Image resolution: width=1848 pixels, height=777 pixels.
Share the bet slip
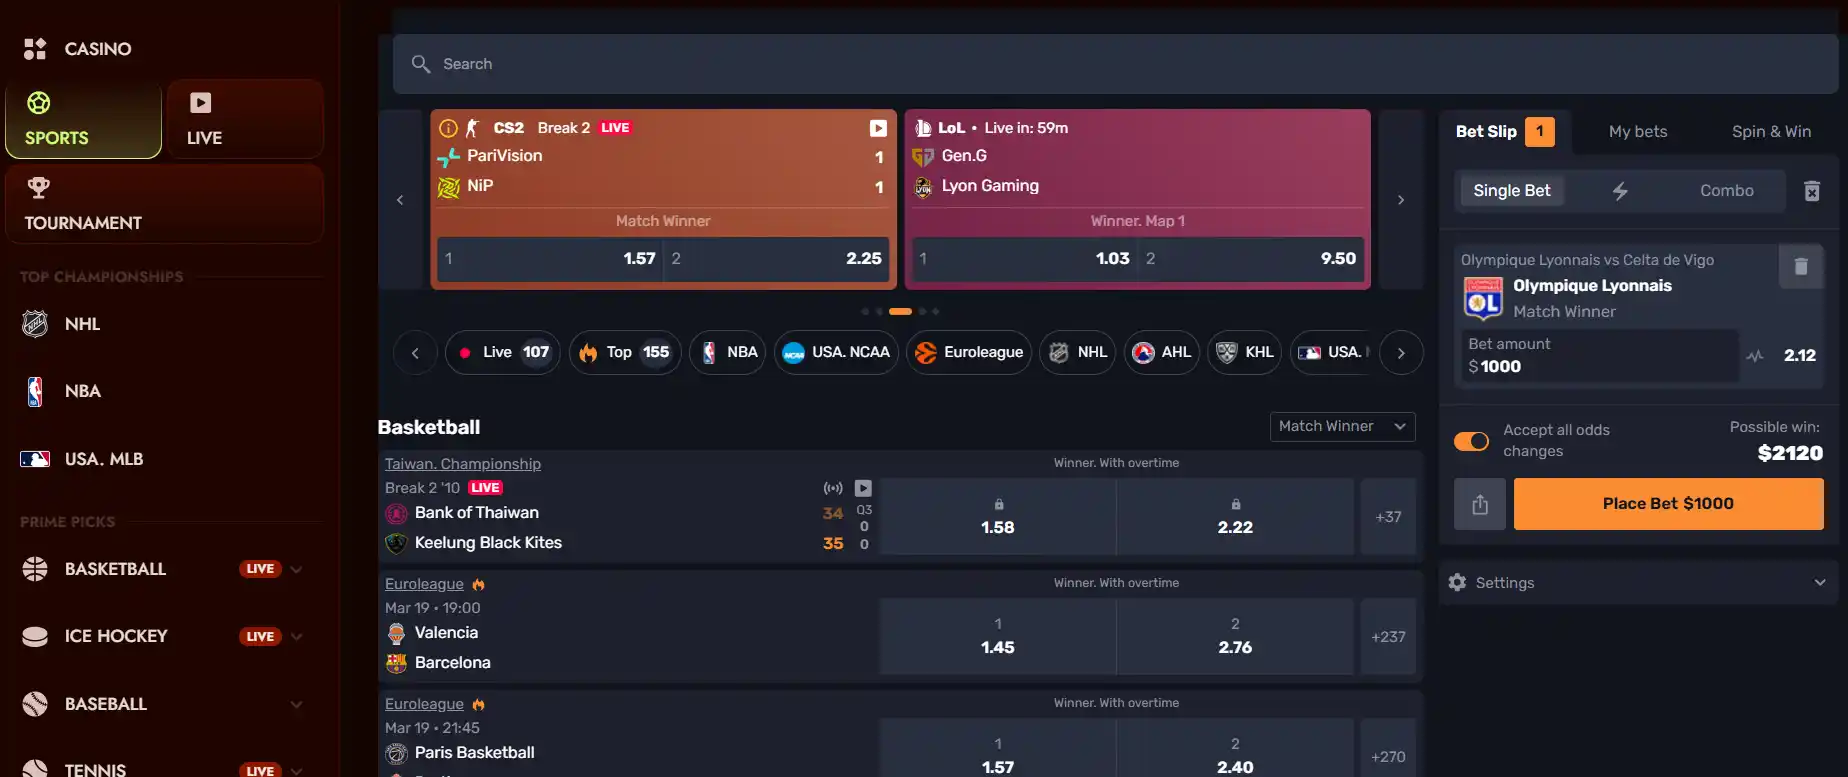pyautogui.click(x=1480, y=504)
